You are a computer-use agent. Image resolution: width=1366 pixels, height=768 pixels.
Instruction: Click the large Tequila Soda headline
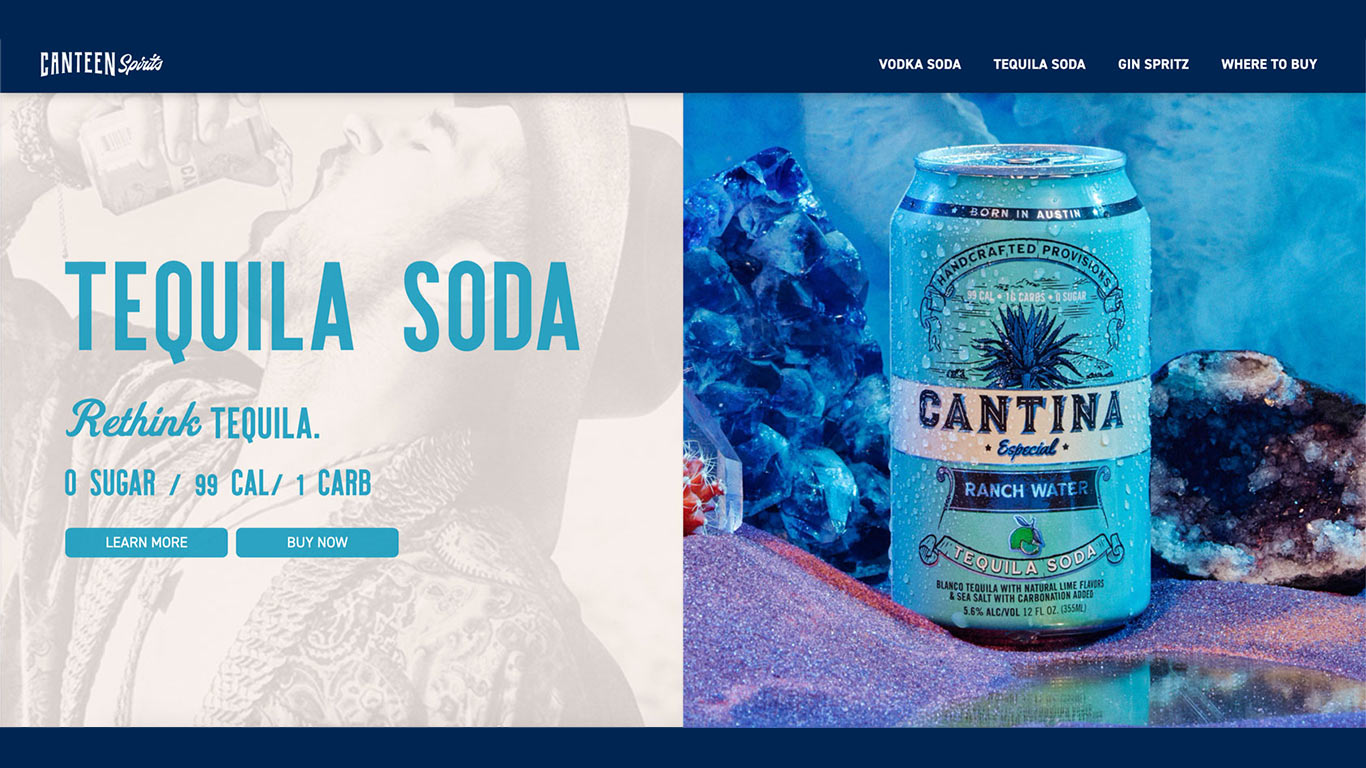pyautogui.click(x=322, y=306)
